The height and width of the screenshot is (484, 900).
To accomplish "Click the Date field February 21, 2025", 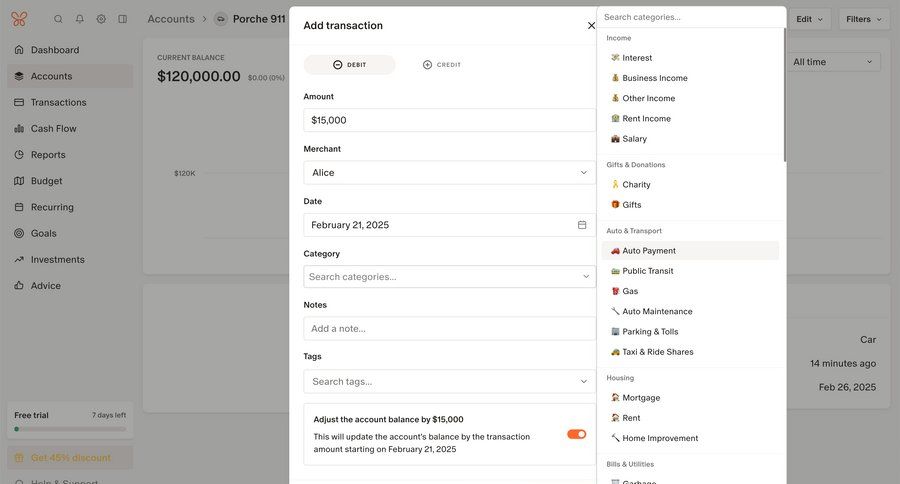I will pyautogui.click(x=449, y=225).
